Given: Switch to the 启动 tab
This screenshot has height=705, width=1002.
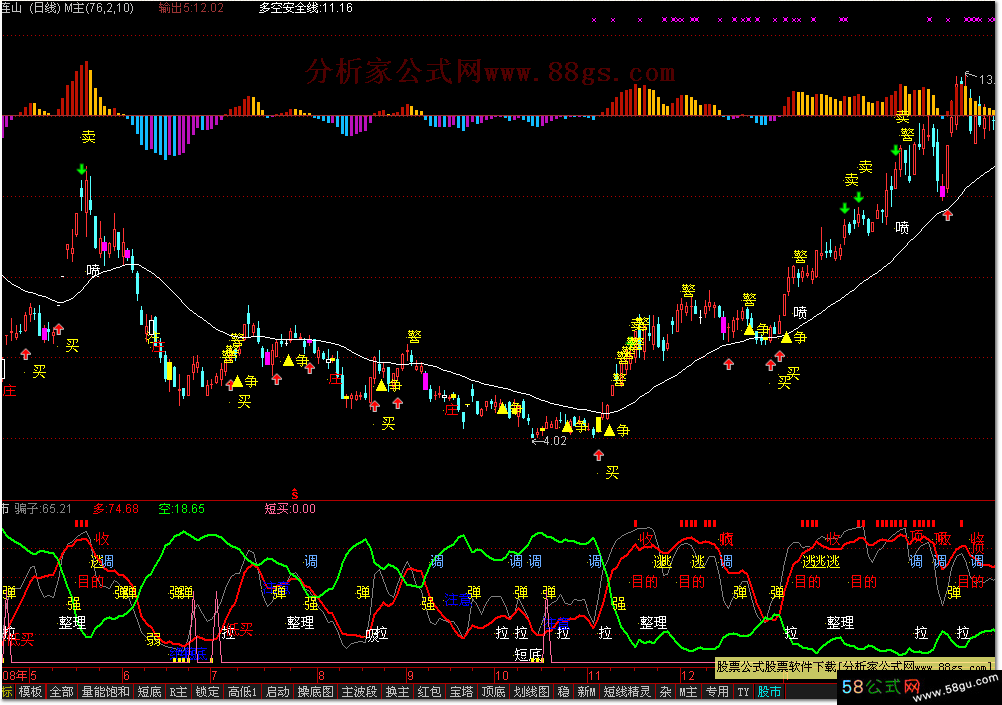Looking at the screenshot, I should (277, 692).
